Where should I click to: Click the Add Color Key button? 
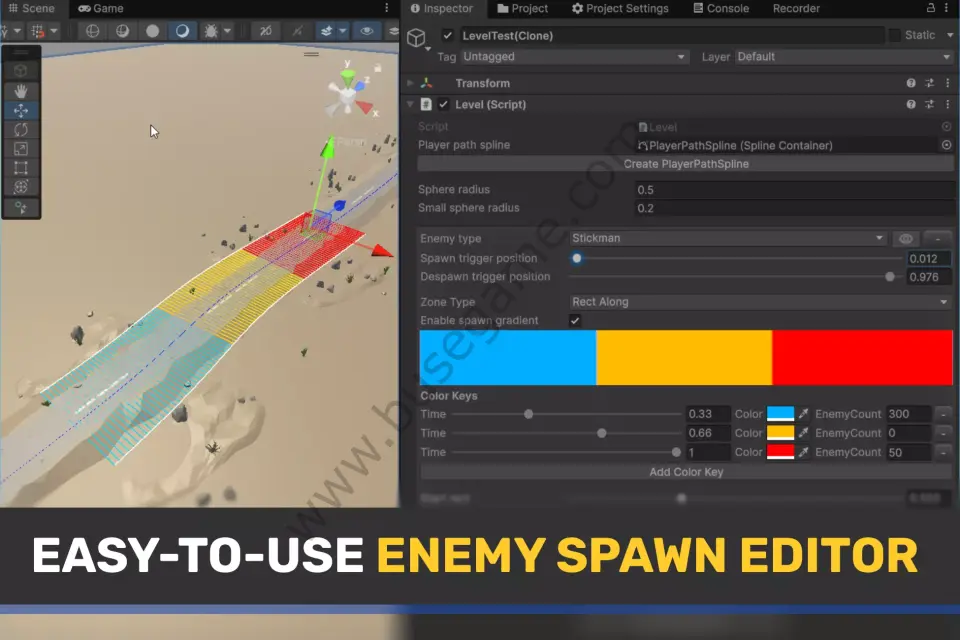[x=685, y=472]
